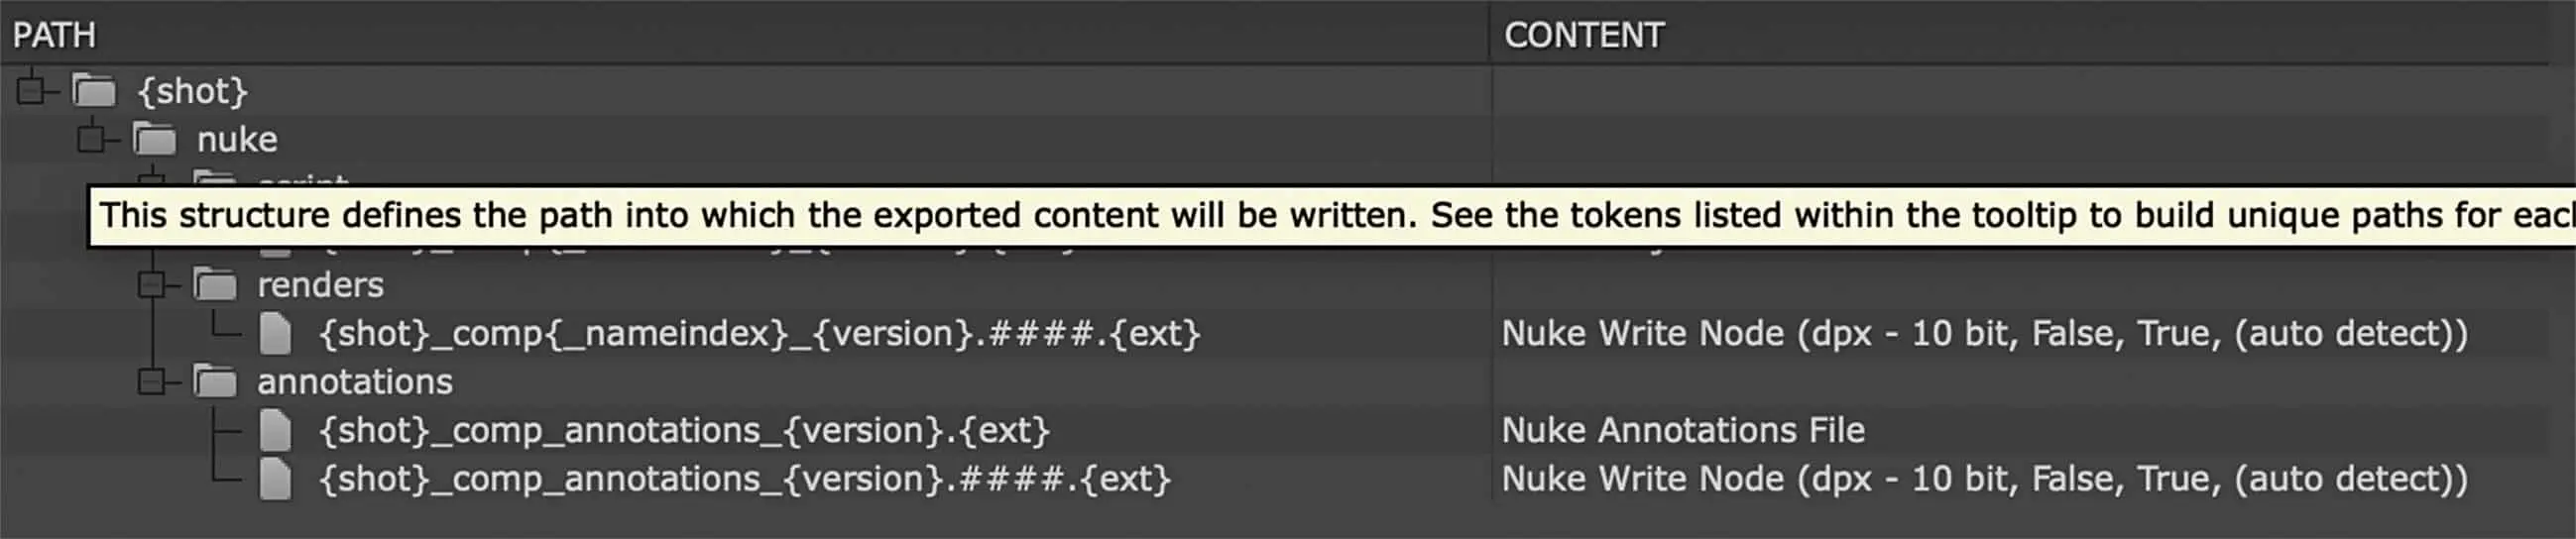Collapse the nuke folder node
This screenshot has height=539, width=2576.
tap(91, 139)
